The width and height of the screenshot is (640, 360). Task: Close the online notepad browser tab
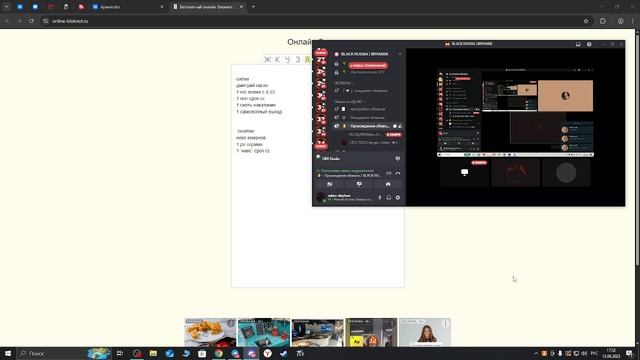241,7
